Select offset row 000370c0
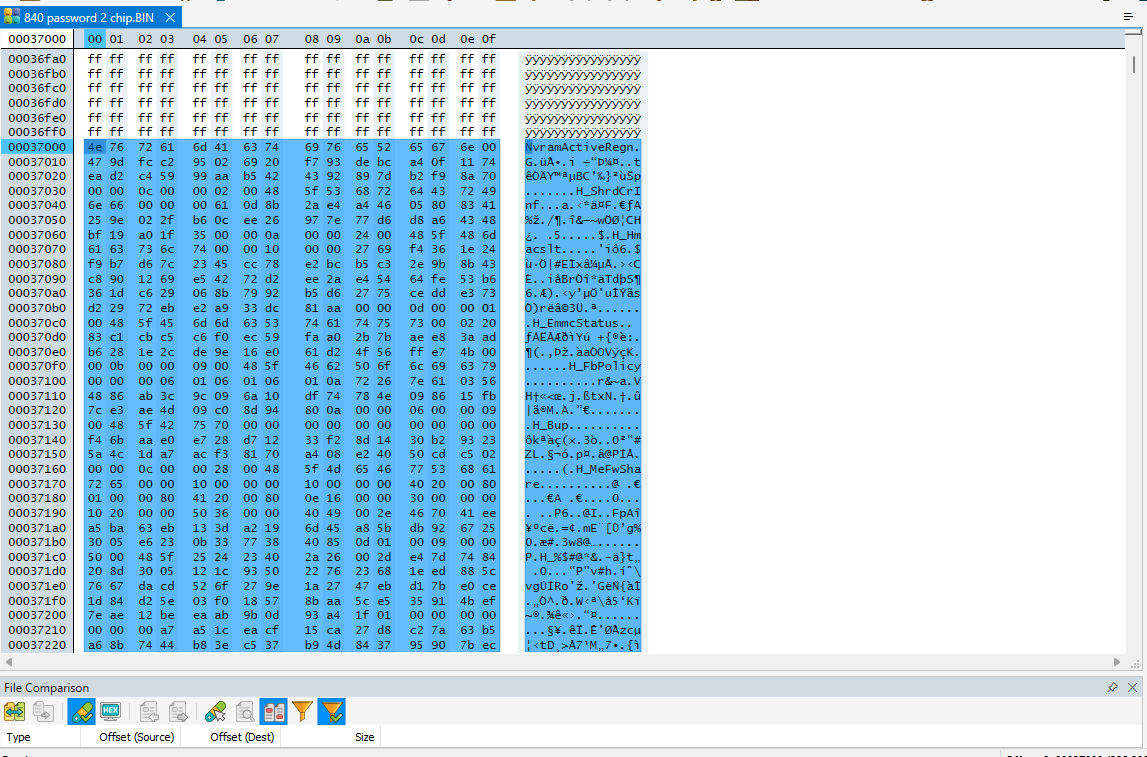1147x757 pixels. tap(37, 323)
